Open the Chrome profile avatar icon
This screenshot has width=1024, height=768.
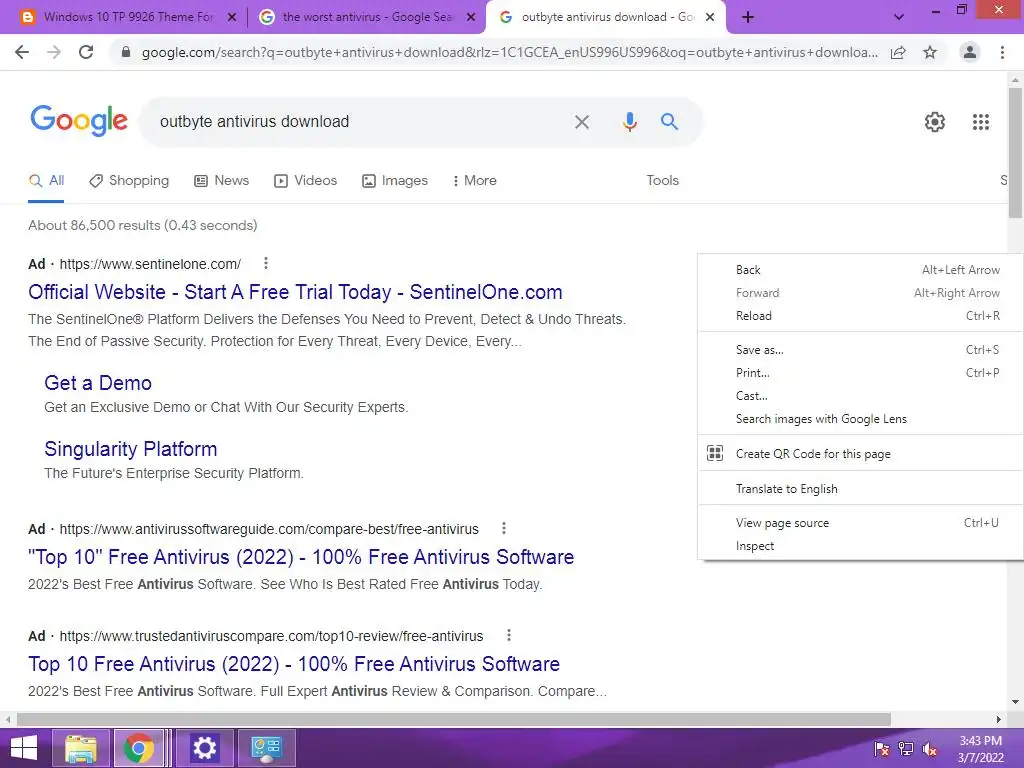970,52
